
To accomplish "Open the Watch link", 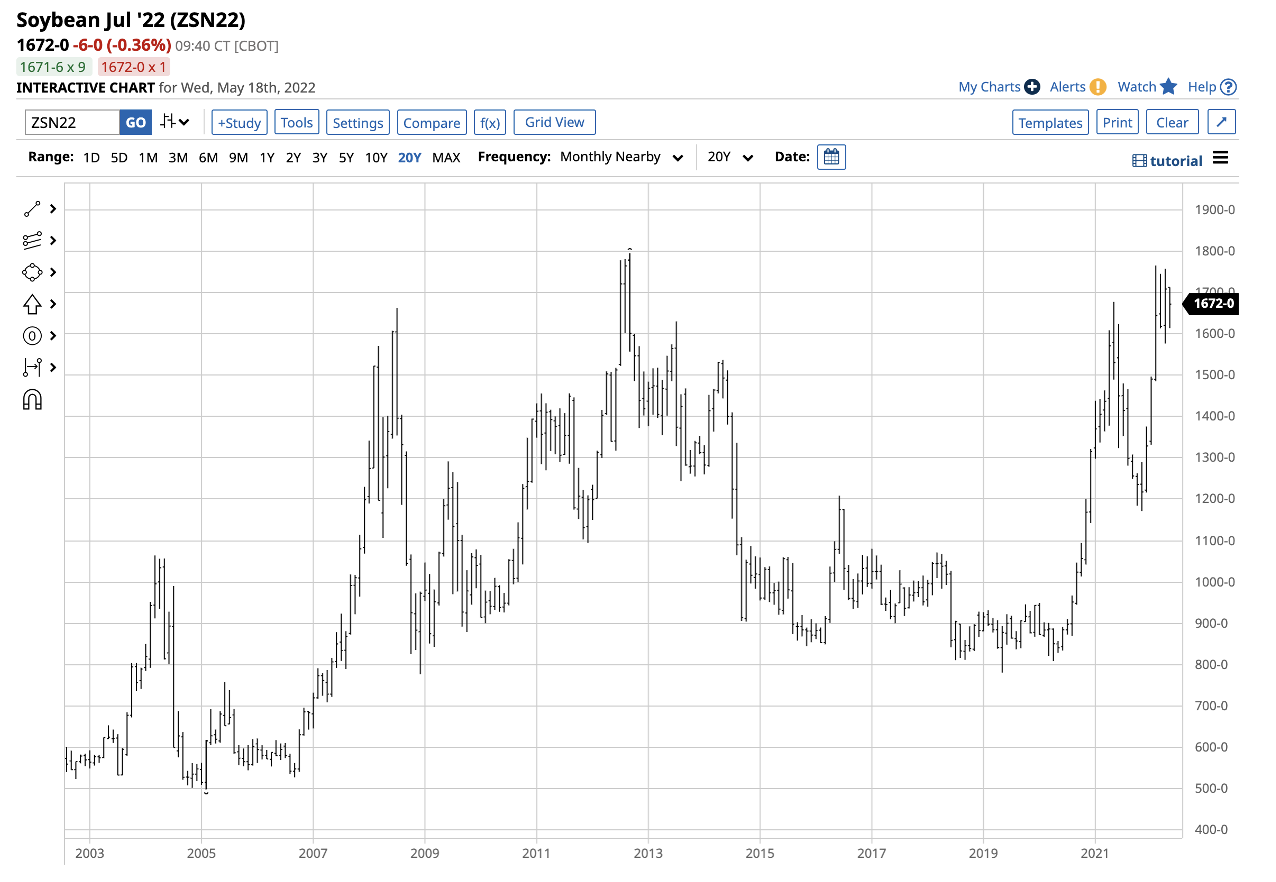I will click(1137, 87).
